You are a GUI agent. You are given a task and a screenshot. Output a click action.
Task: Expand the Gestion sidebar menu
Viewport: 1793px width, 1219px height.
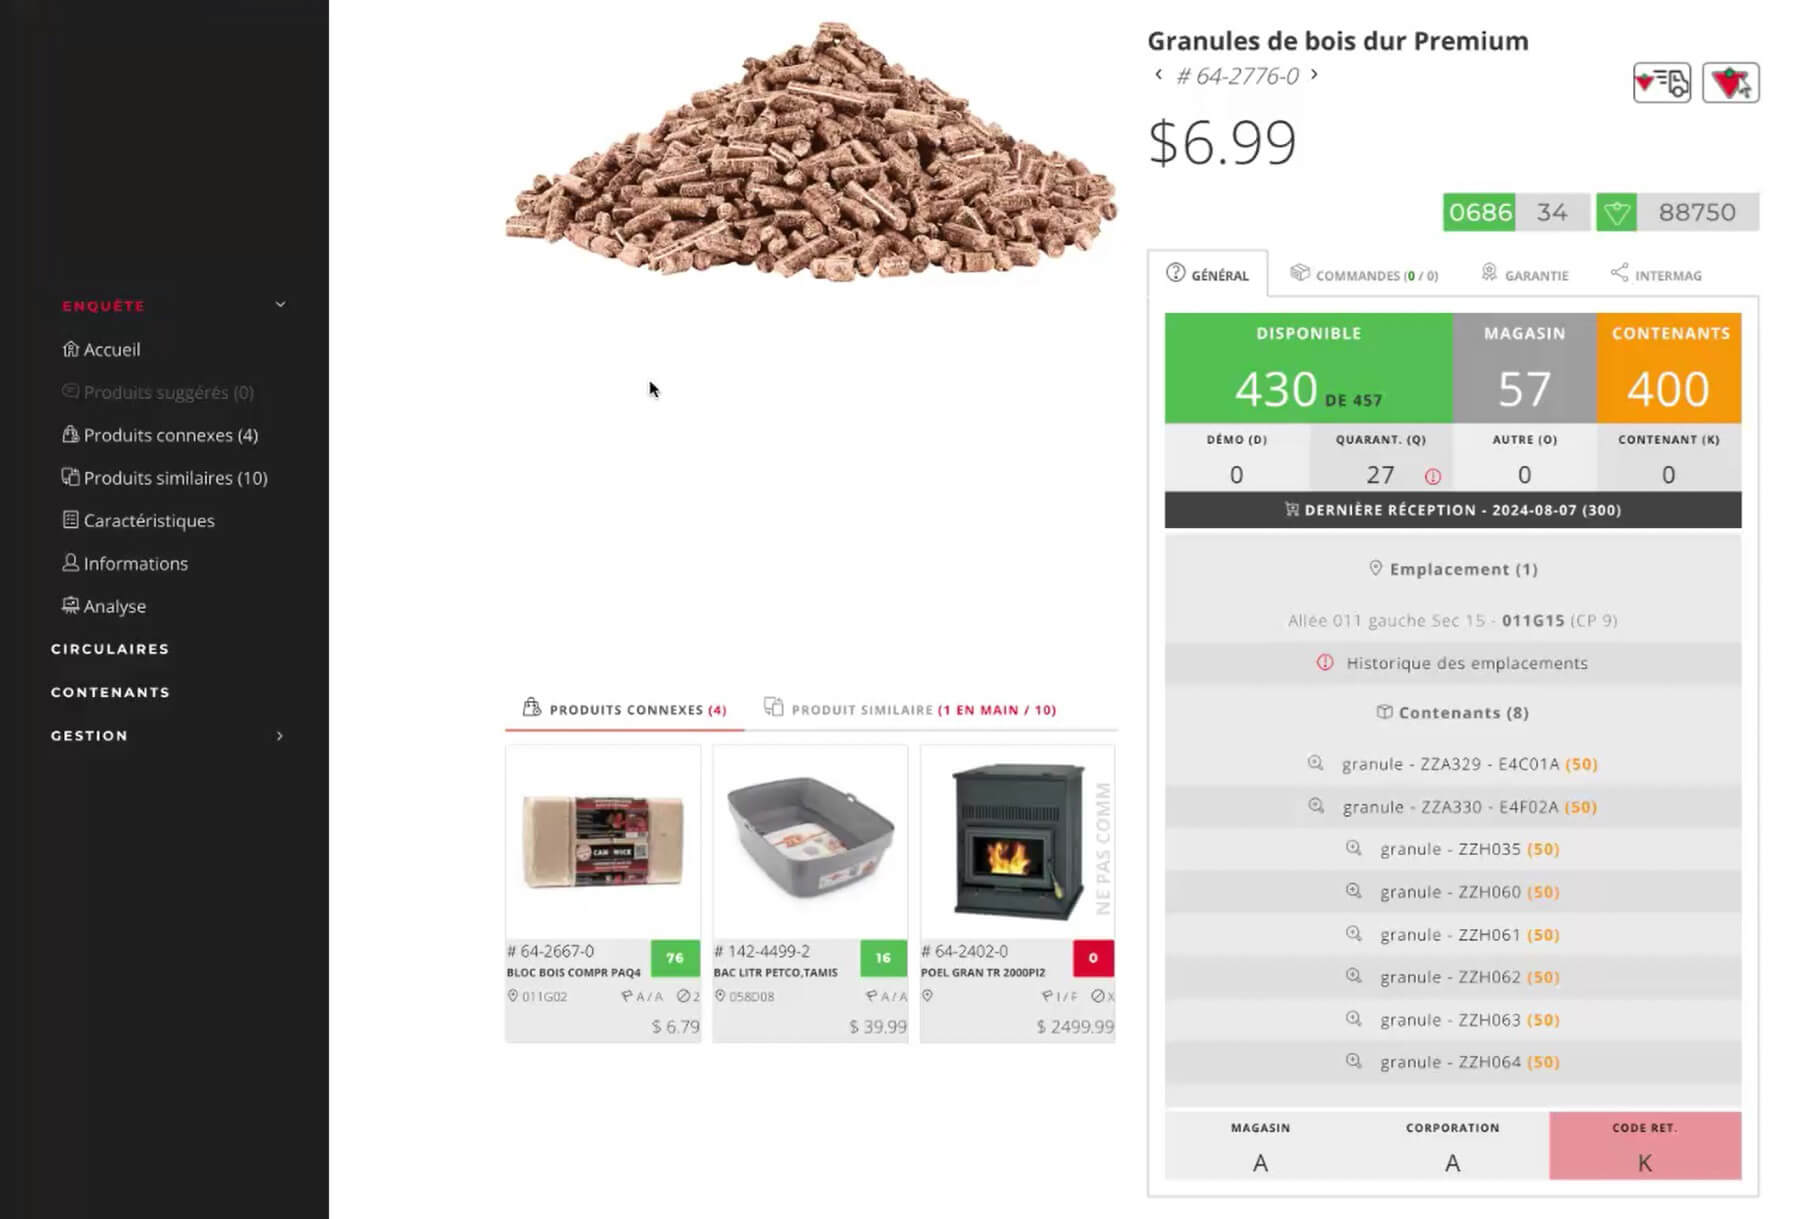pos(280,736)
